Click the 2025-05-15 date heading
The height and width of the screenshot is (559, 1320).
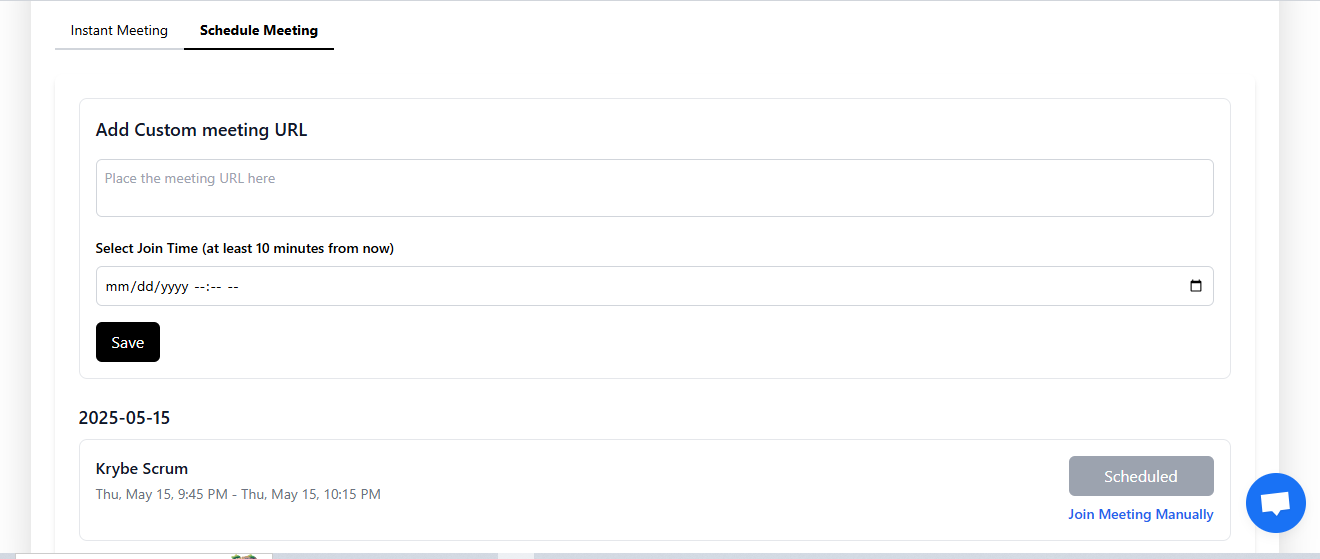click(x=124, y=418)
